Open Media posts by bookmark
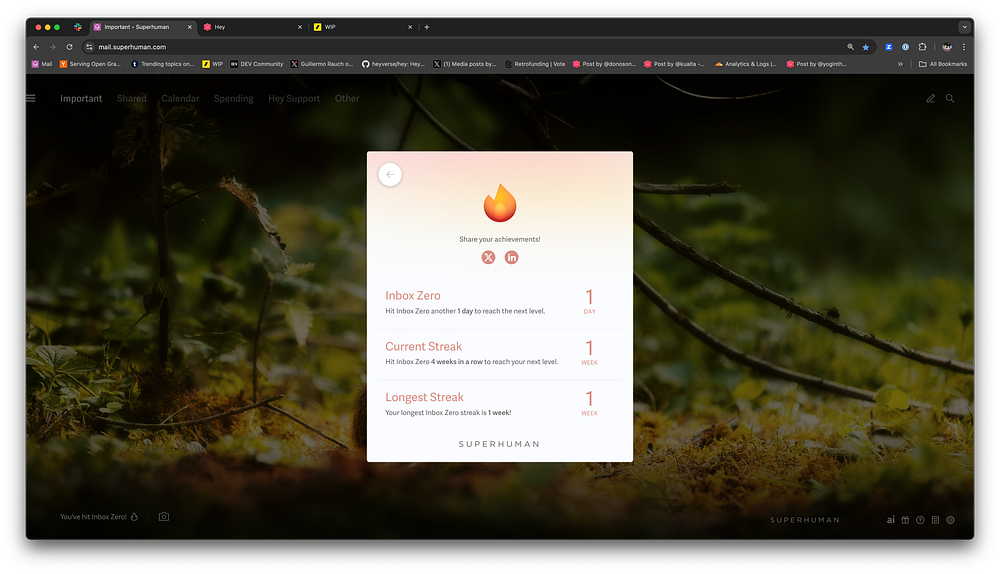The width and height of the screenshot is (1000, 574). pyautogui.click(x=464, y=64)
